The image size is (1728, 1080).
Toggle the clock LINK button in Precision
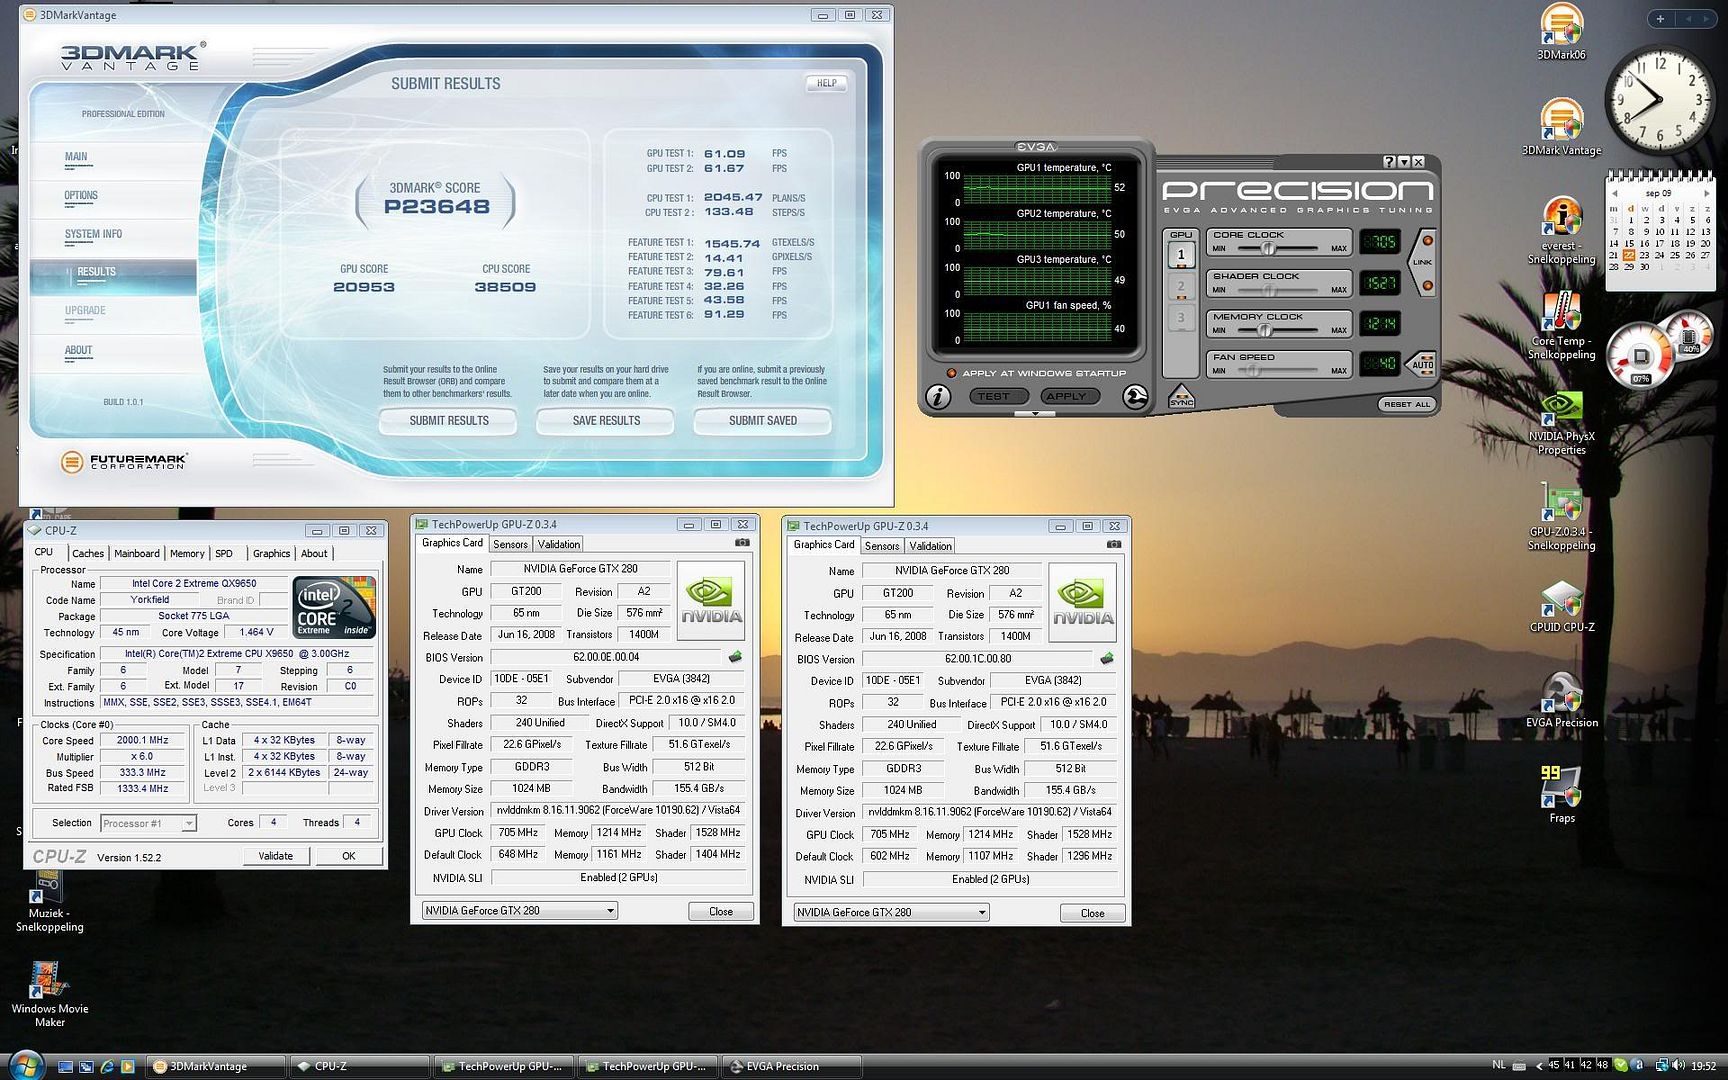(x=1423, y=263)
